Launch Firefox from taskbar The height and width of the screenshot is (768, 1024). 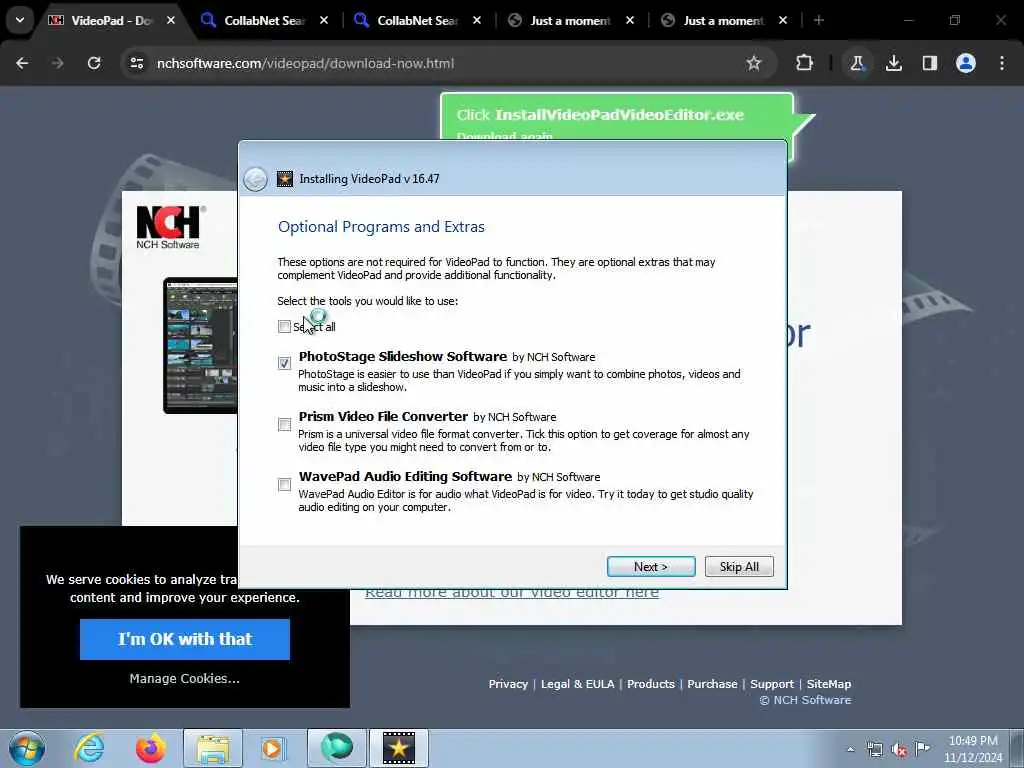pos(150,748)
